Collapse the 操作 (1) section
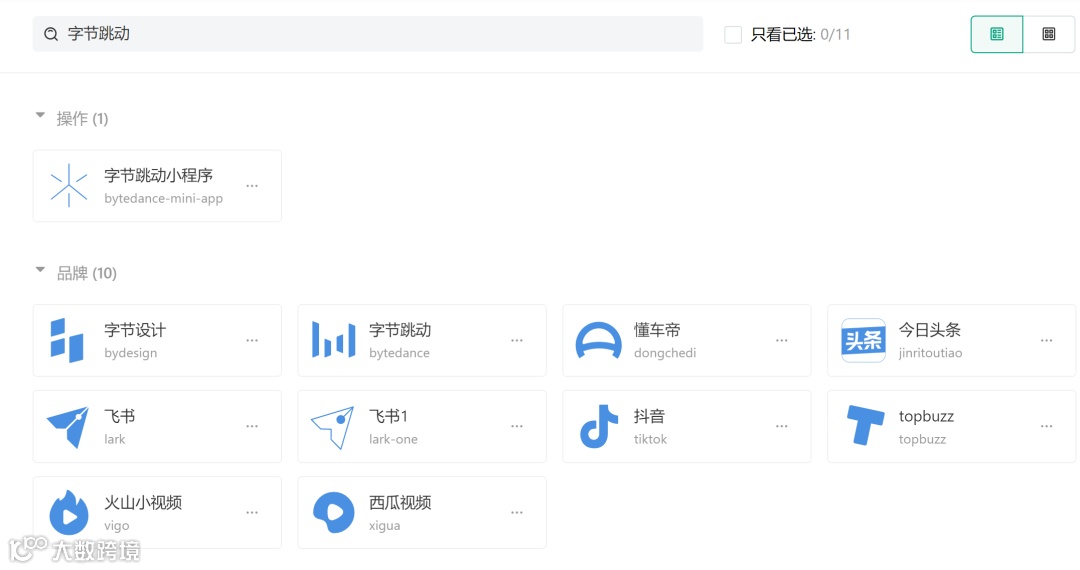The height and width of the screenshot is (570, 1080). (41, 116)
